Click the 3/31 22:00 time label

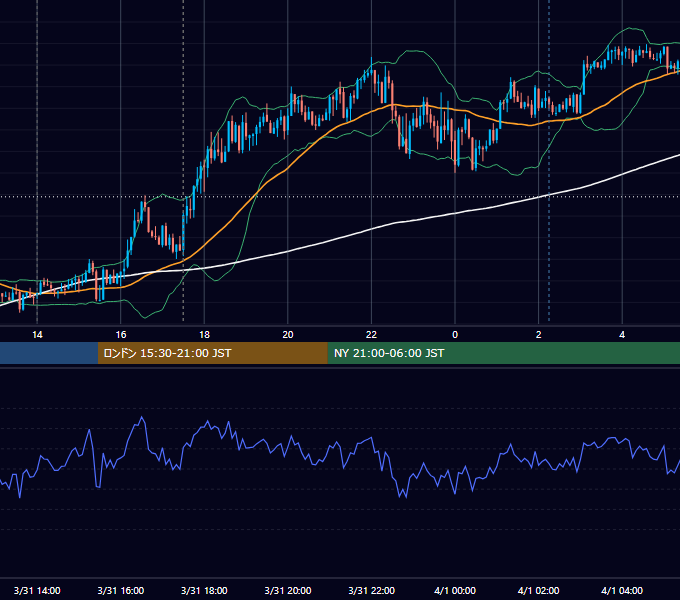[372, 590]
